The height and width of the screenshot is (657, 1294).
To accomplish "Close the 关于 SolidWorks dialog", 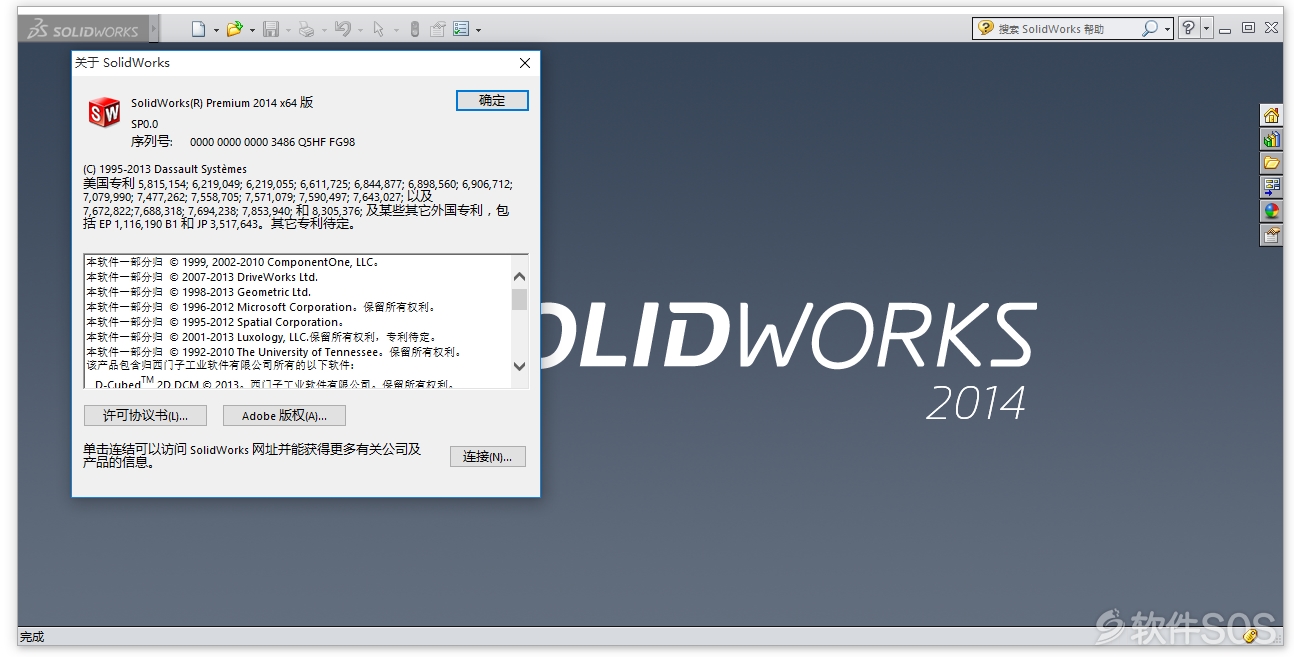I will point(525,62).
